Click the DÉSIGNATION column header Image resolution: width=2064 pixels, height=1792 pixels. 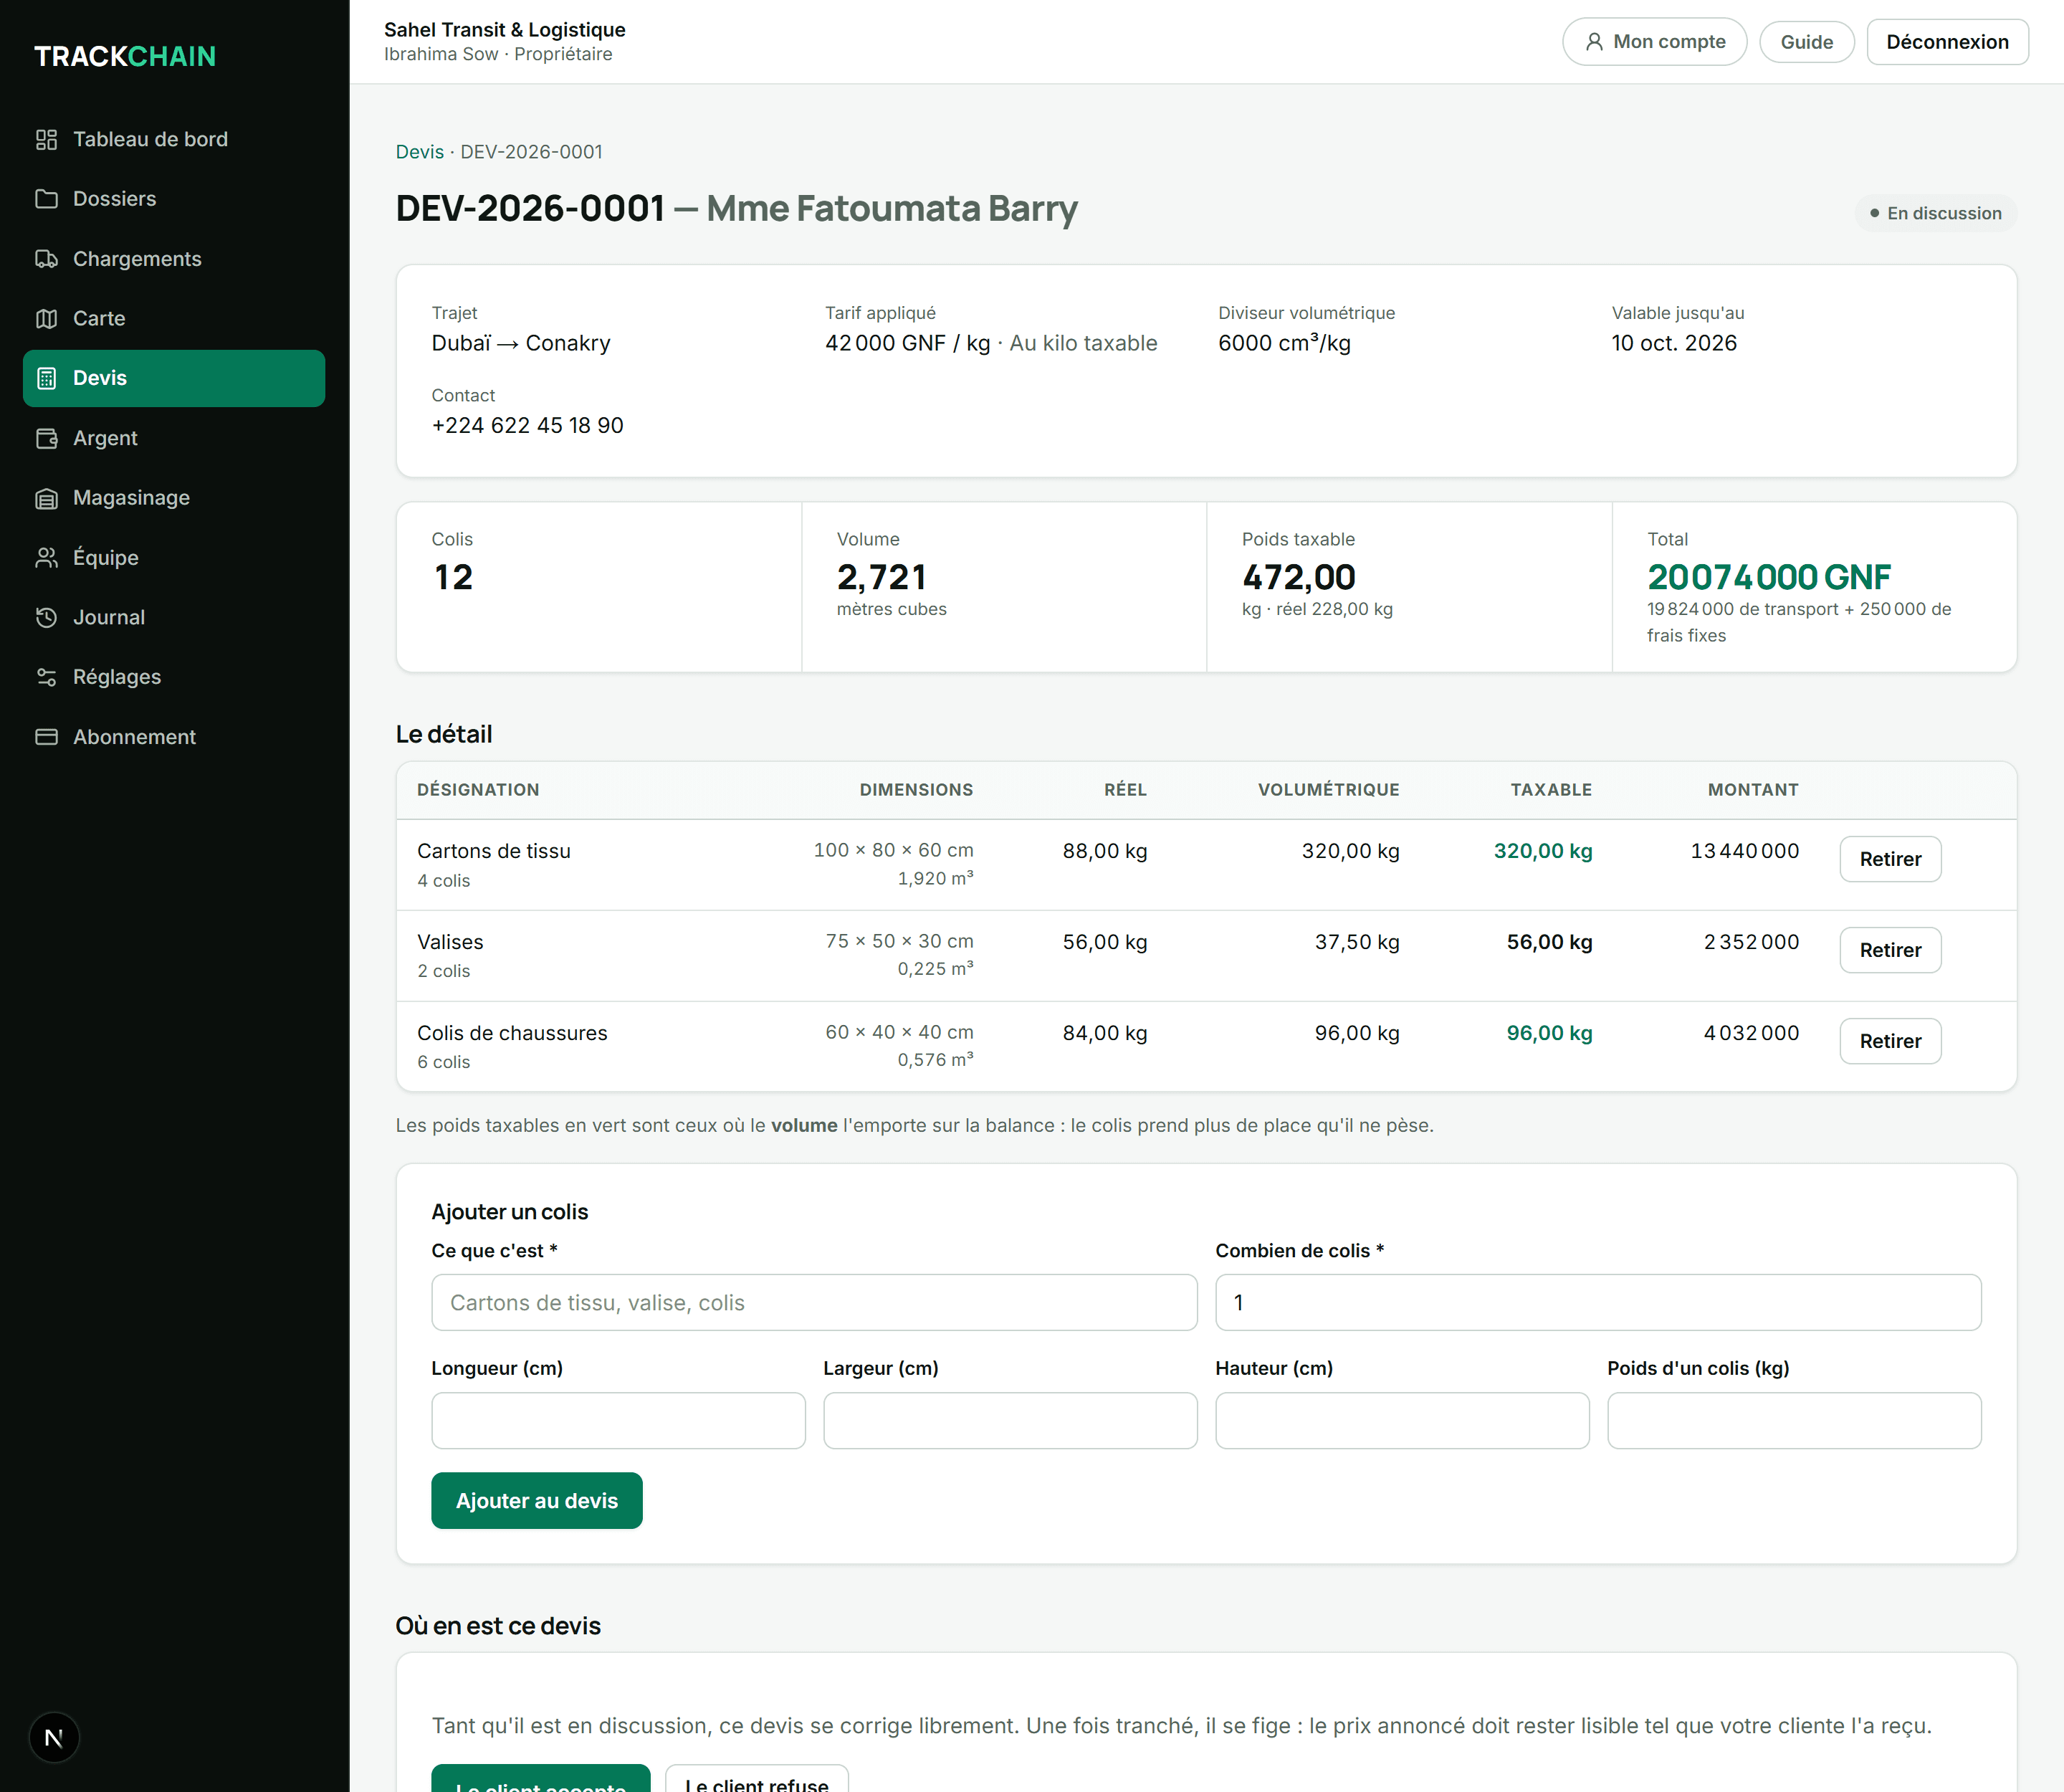click(x=478, y=790)
